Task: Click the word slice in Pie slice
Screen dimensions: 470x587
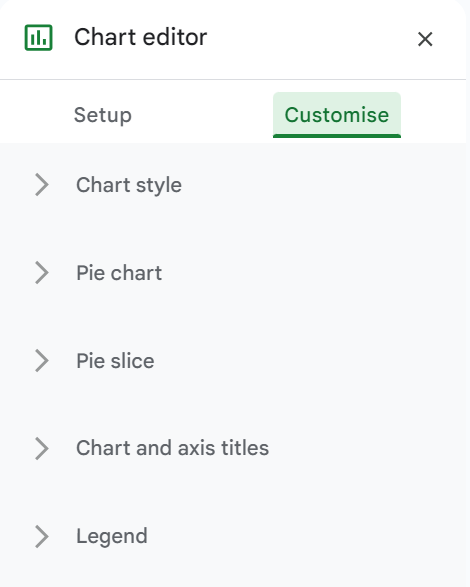Action: coord(132,361)
